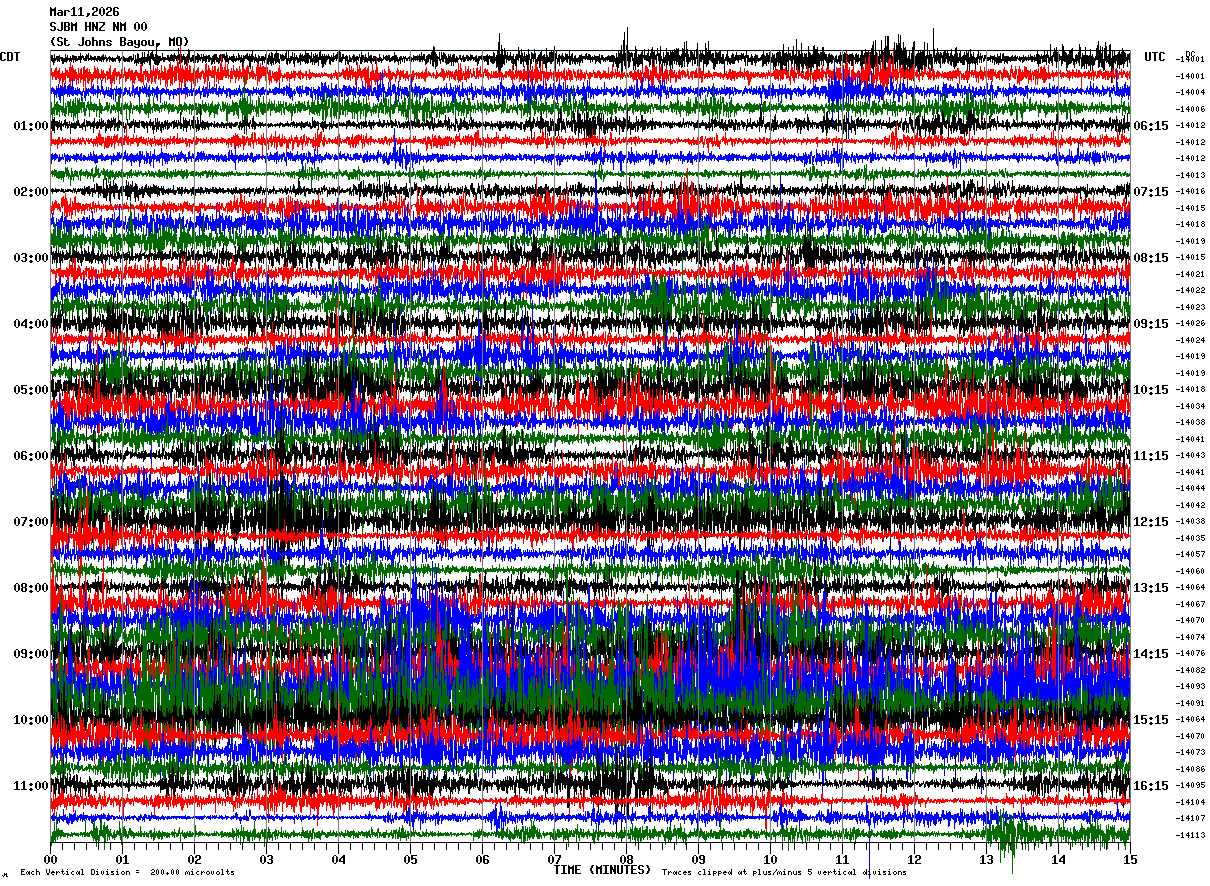Click the -14016 offset value
This screenshot has width=1210, height=886.
pyautogui.click(x=1190, y=191)
